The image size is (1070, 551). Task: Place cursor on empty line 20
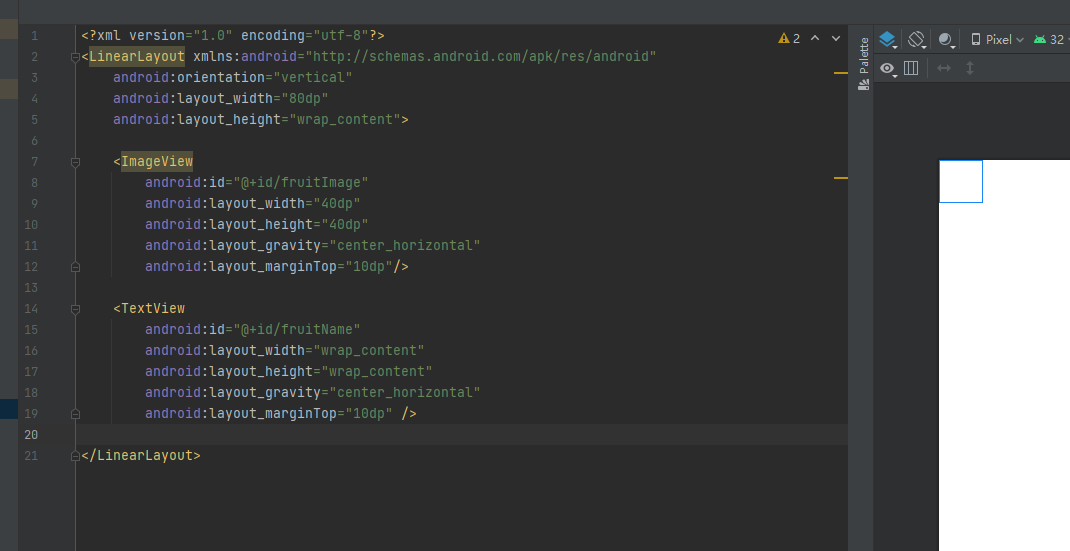tap(462, 434)
